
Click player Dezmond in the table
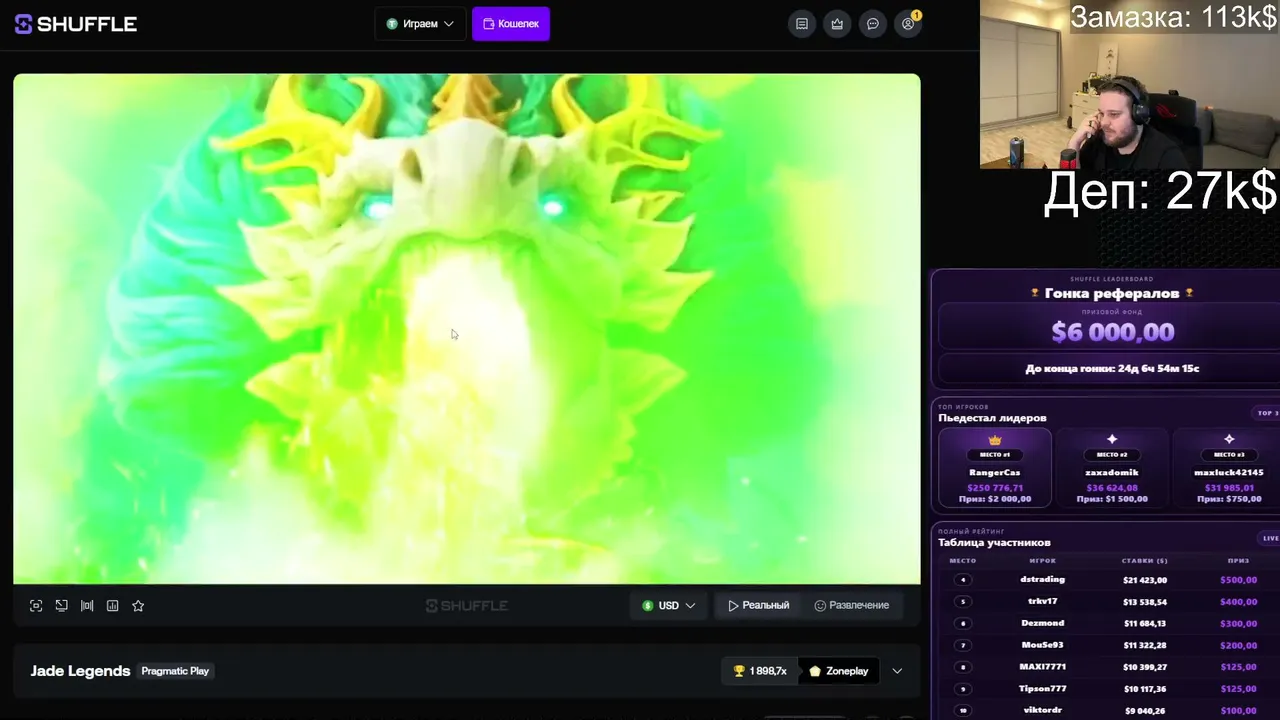(x=1042, y=624)
